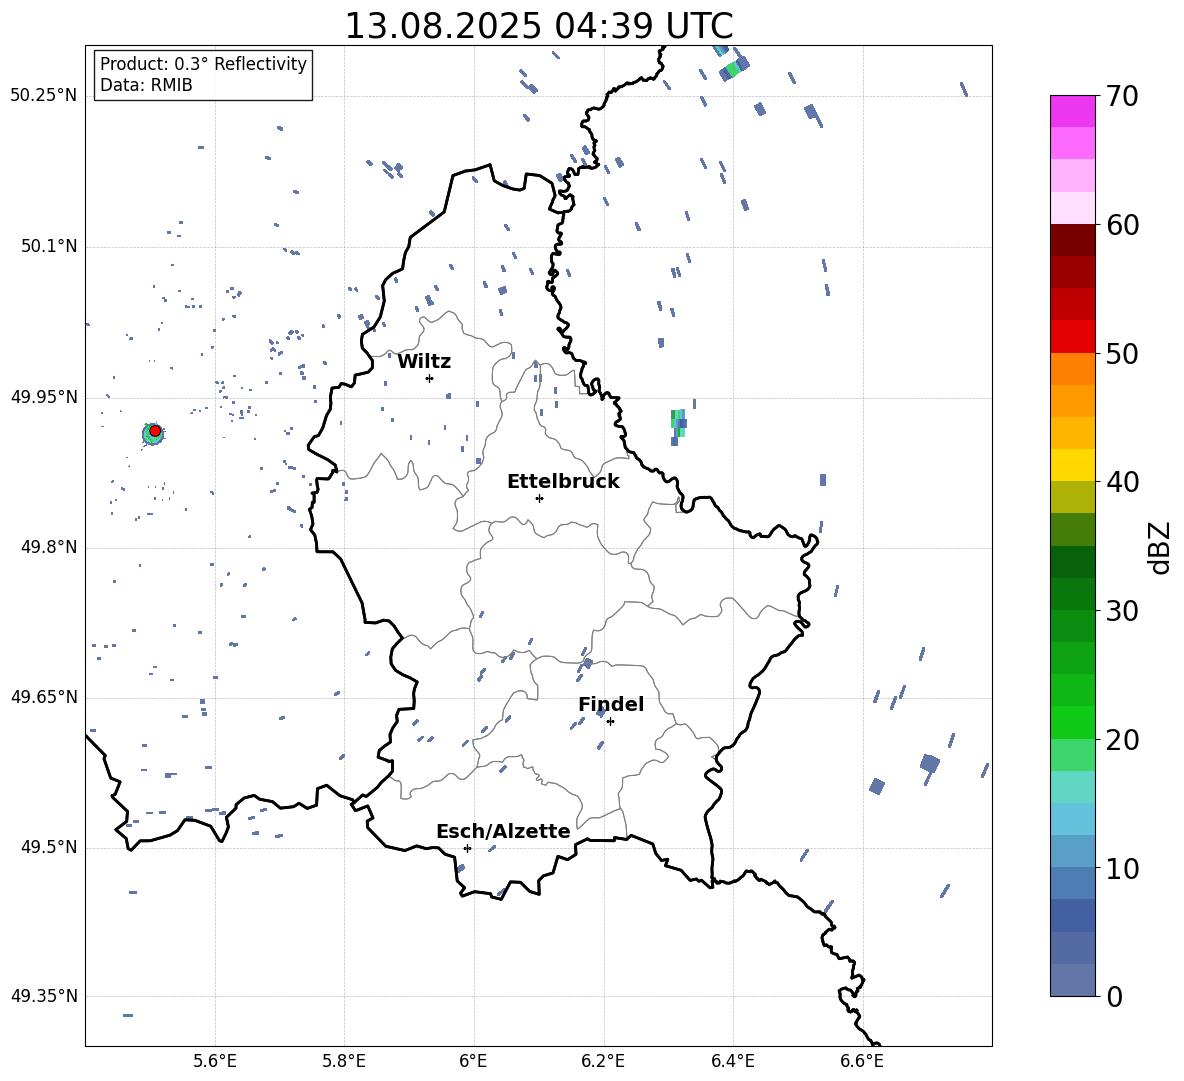
Task: Click the title '13.08.2025 04:39 UTC'
Action: click(538, 26)
